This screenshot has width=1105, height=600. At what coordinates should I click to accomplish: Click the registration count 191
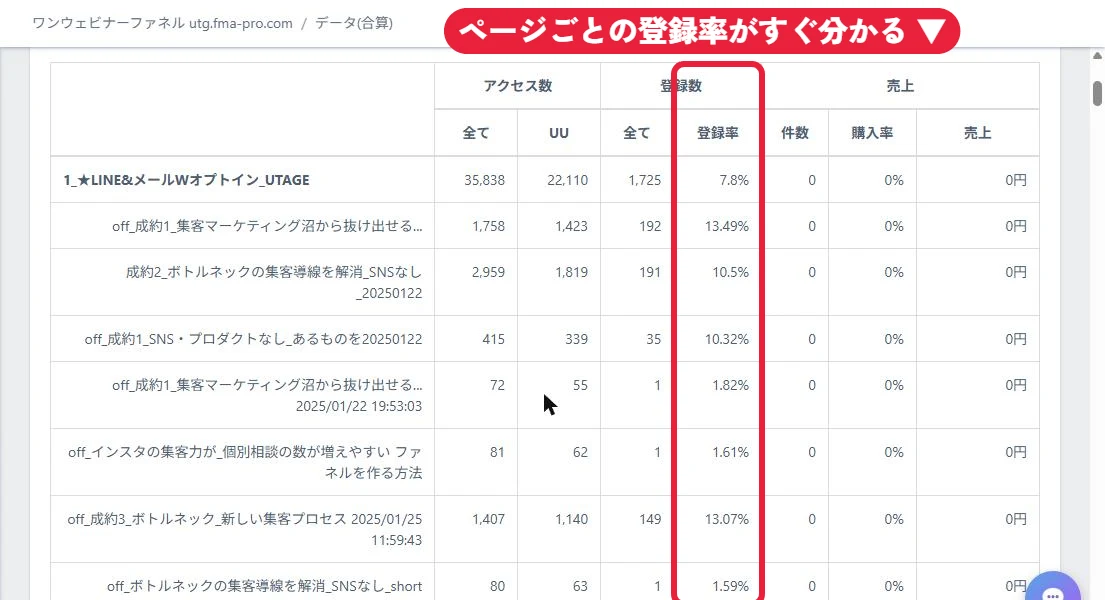coord(650,272)
